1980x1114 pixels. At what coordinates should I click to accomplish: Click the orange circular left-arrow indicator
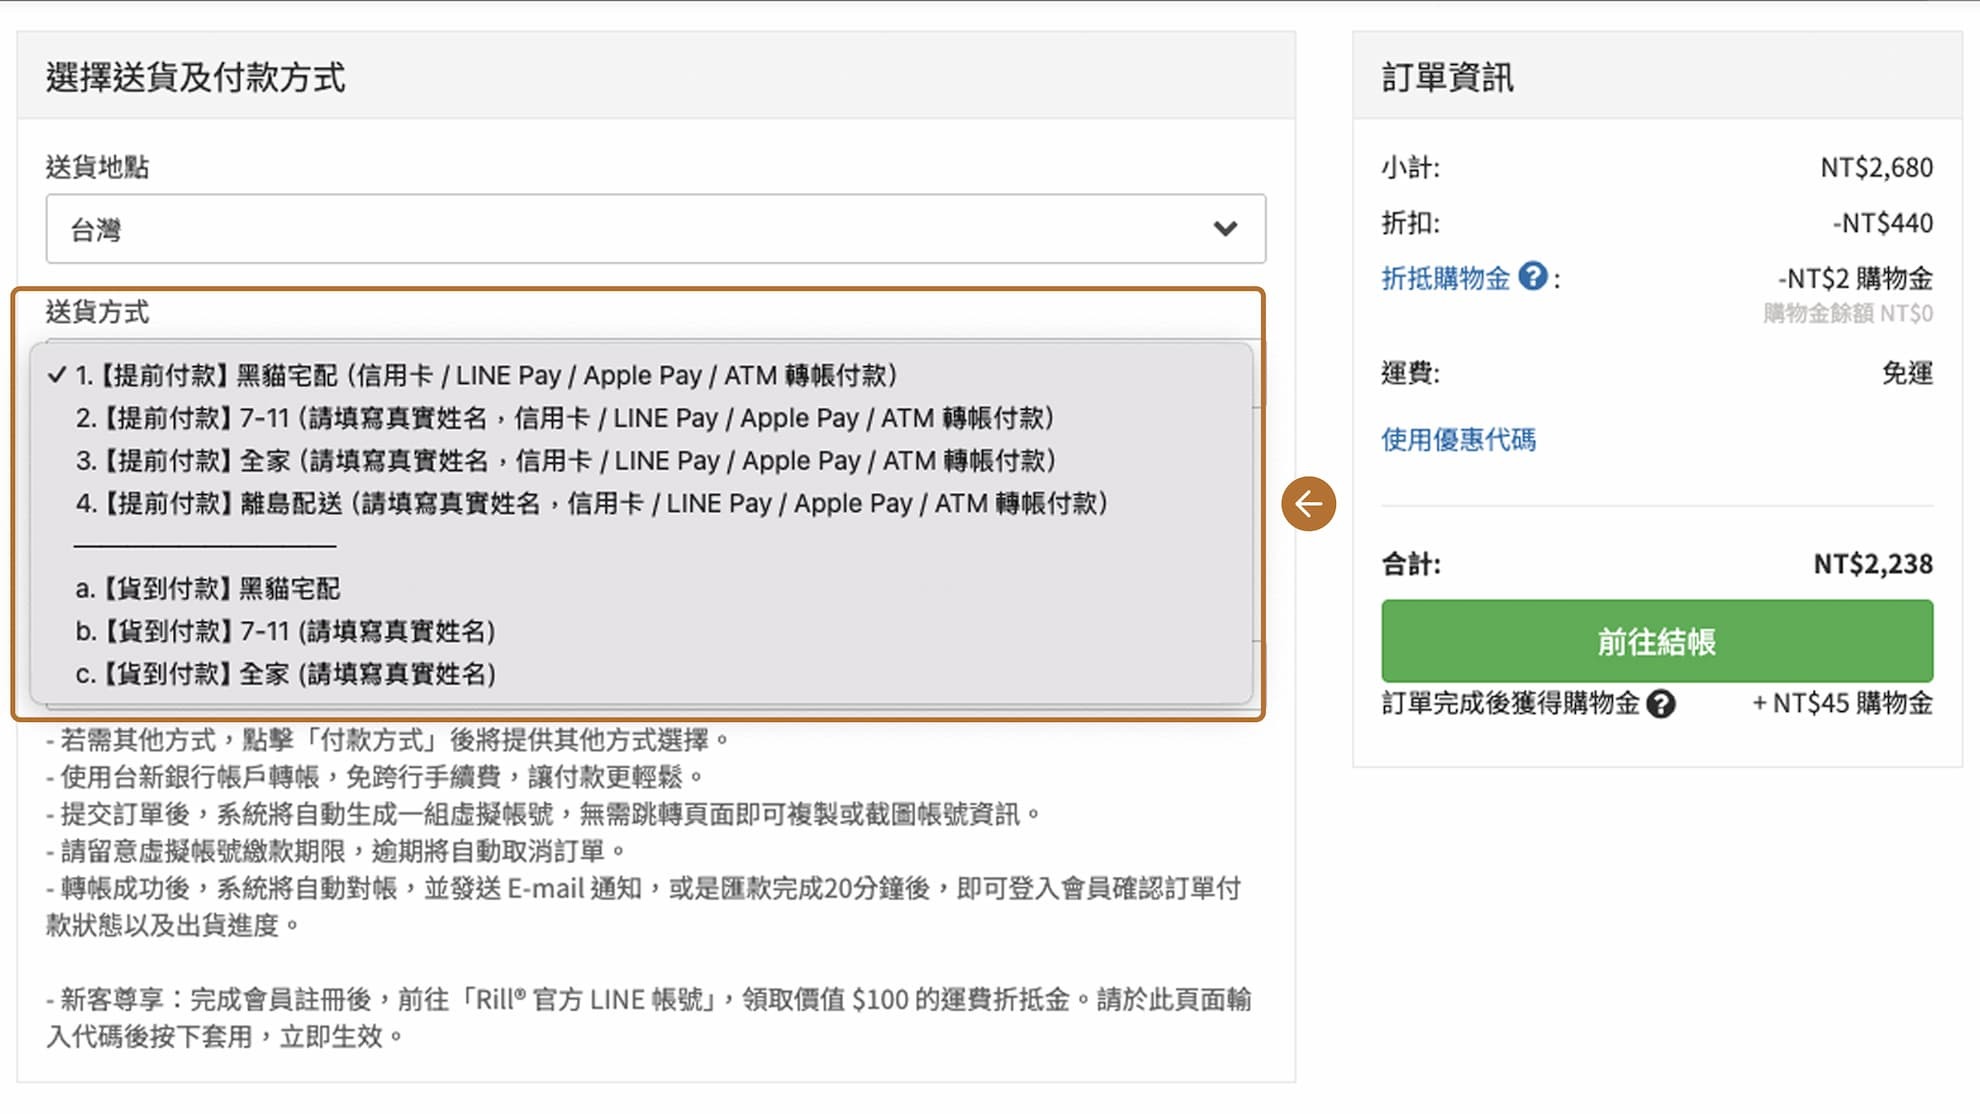click(1309, 504)
